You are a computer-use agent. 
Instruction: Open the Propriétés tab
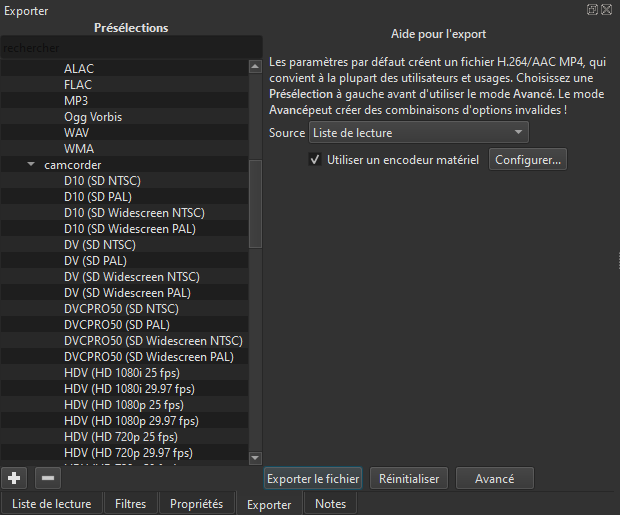tap(197, 504)
